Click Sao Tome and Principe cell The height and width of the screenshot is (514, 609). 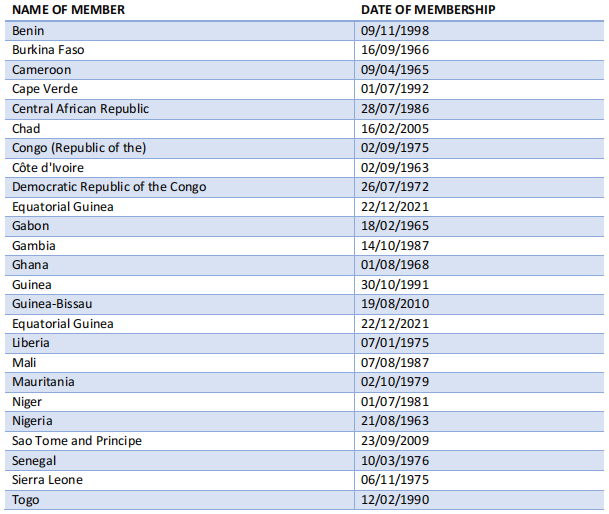[179, 441]
